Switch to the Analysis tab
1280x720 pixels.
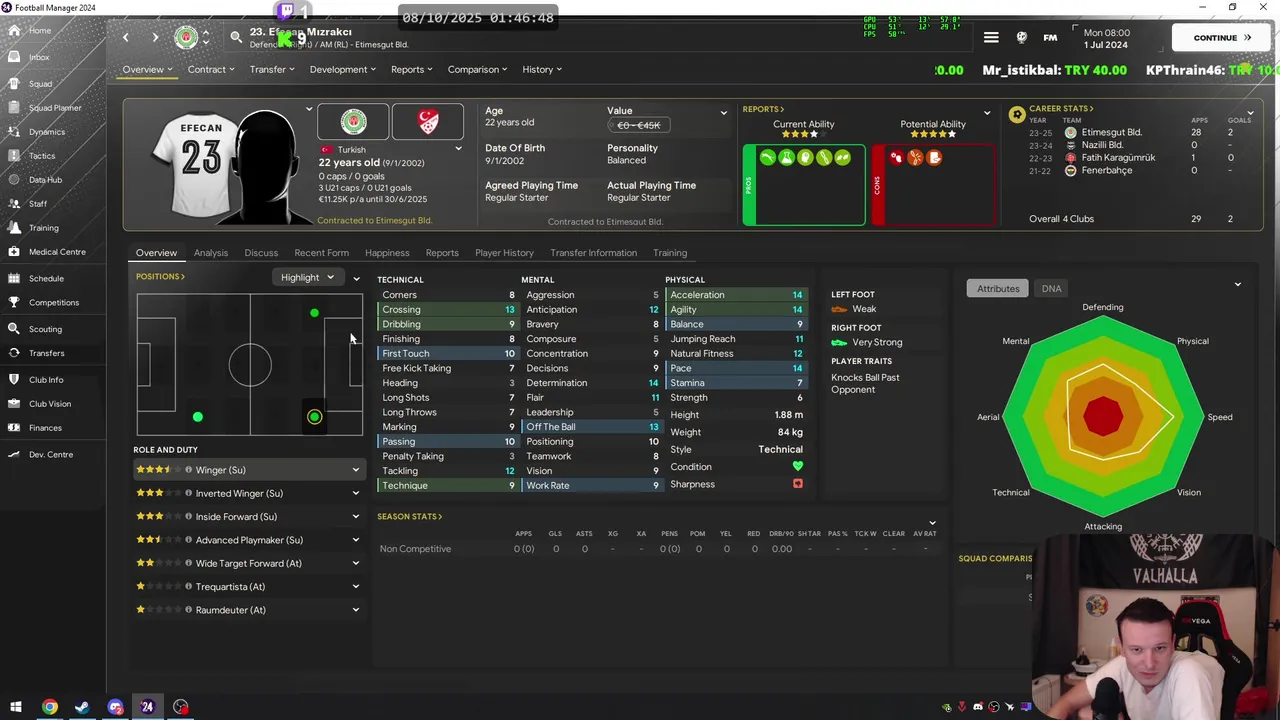click(211, 253)
